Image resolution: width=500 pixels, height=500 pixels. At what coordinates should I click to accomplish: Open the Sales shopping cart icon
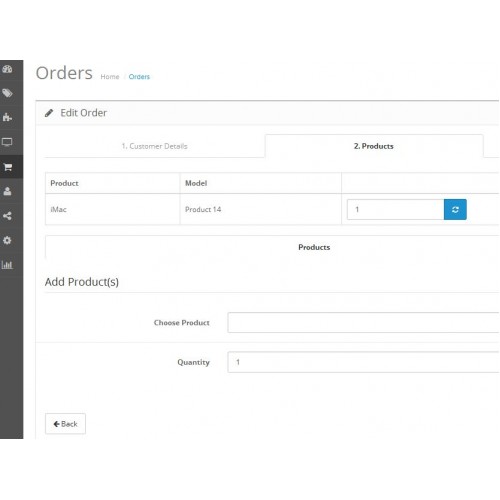click(7, 167)
